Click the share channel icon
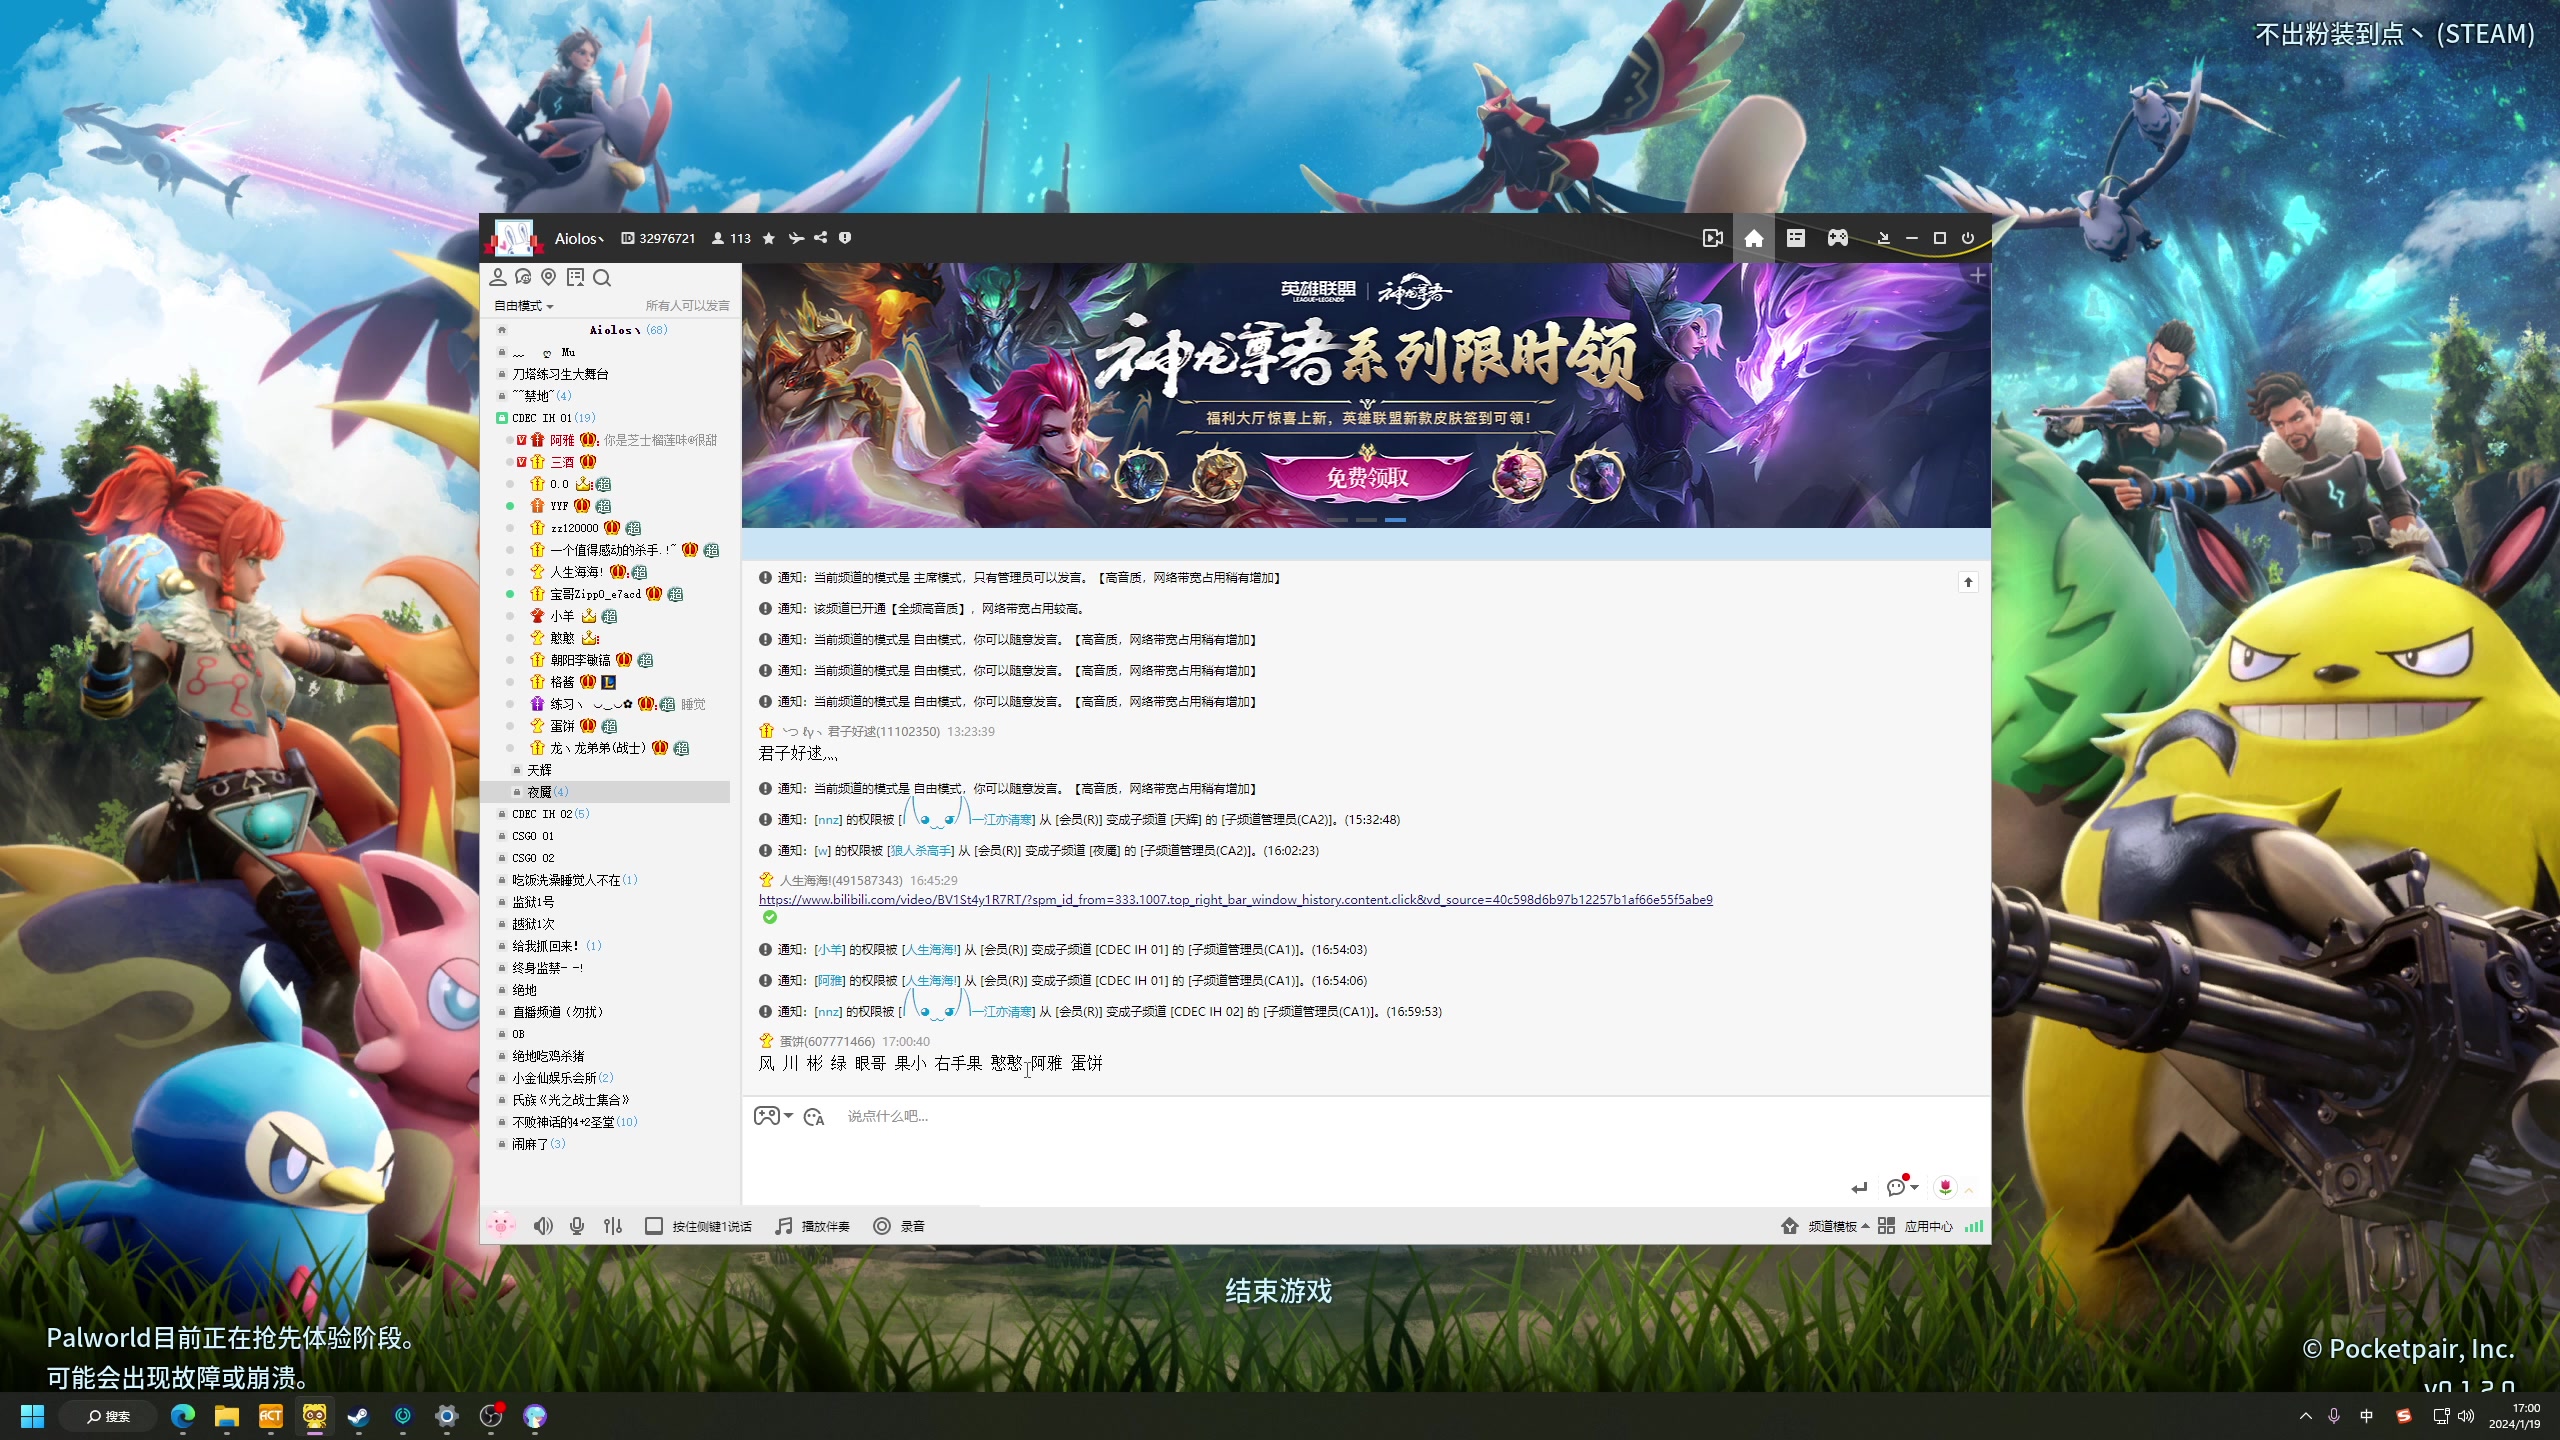Screen dimensions: 2560x1440 tap(820, 238)
